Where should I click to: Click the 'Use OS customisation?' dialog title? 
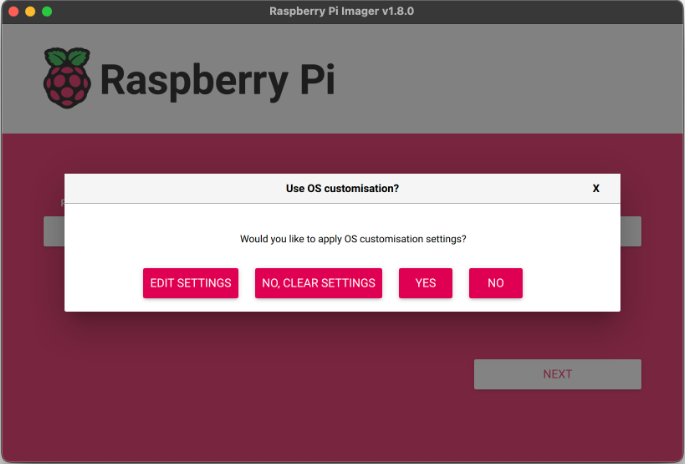point(342,188)
